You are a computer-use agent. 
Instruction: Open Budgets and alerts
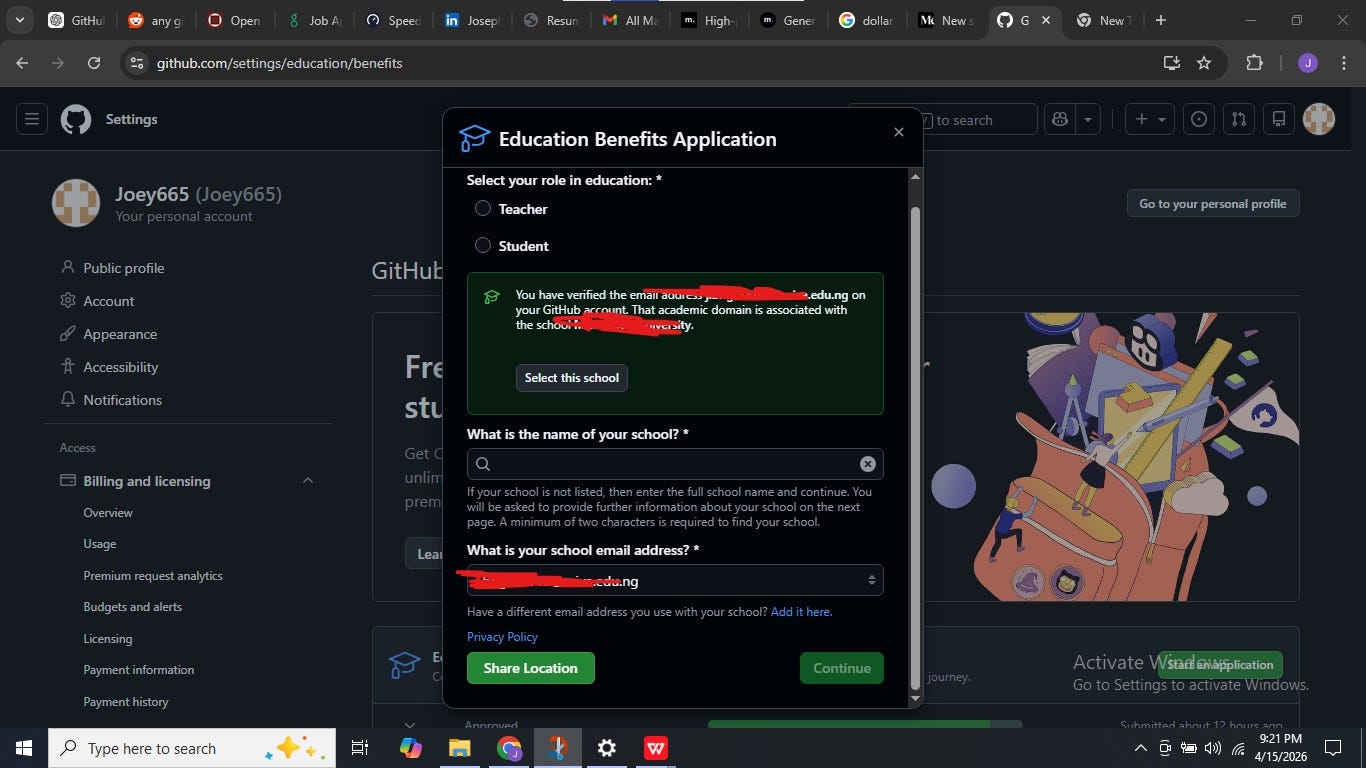click(133, 607)
